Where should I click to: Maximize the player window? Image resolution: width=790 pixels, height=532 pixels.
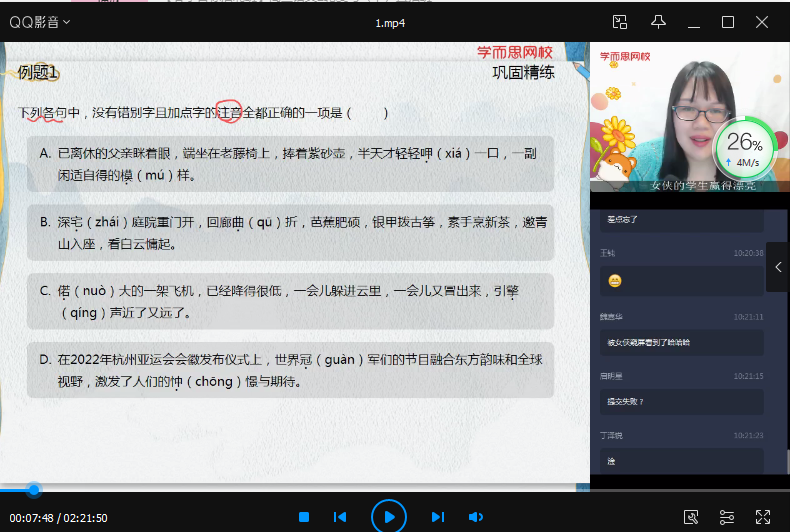click(728, 22)
